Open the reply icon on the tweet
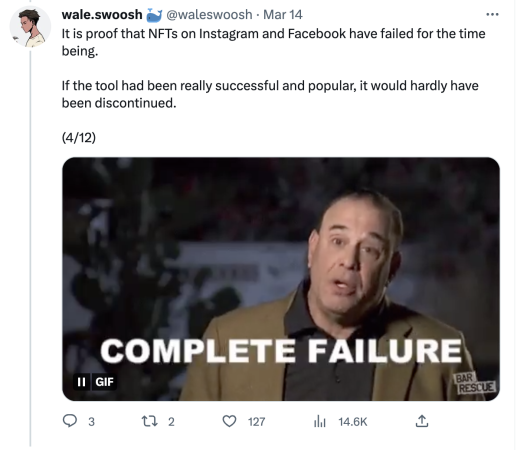This screenshot has width=517, height=450. 70,421
